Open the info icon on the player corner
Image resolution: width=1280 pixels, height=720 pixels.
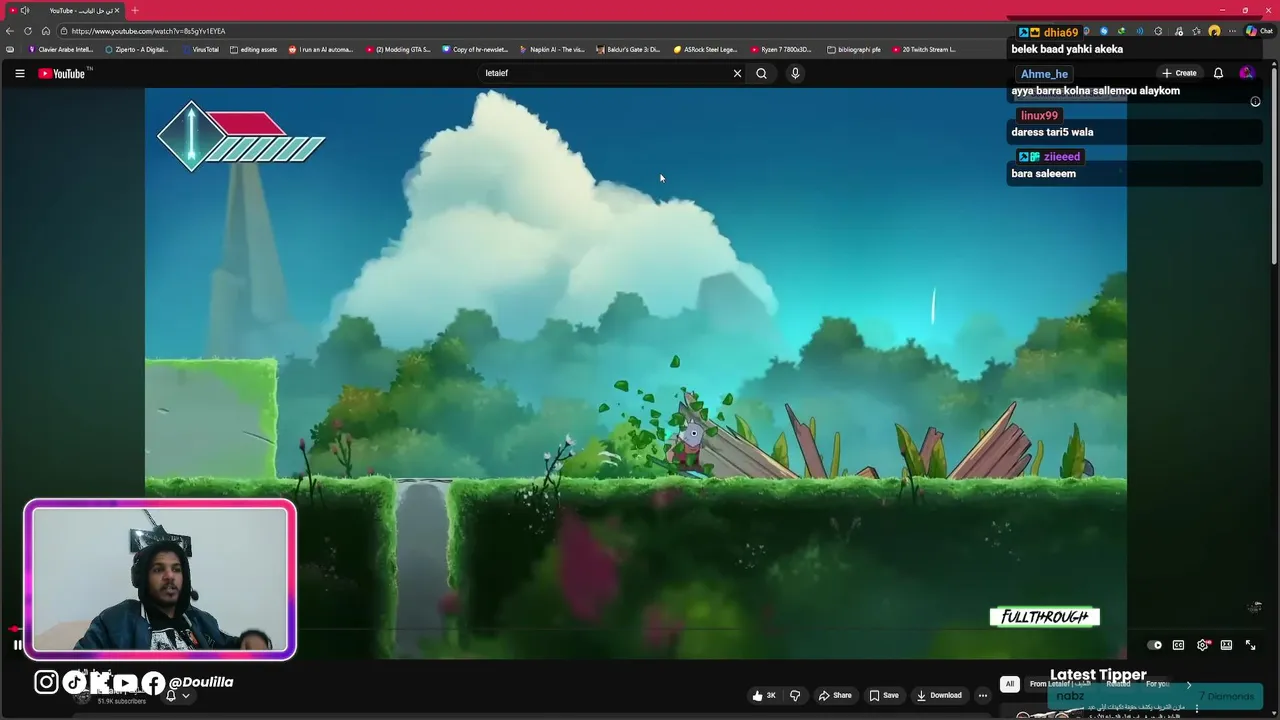tap(1255, 101)
